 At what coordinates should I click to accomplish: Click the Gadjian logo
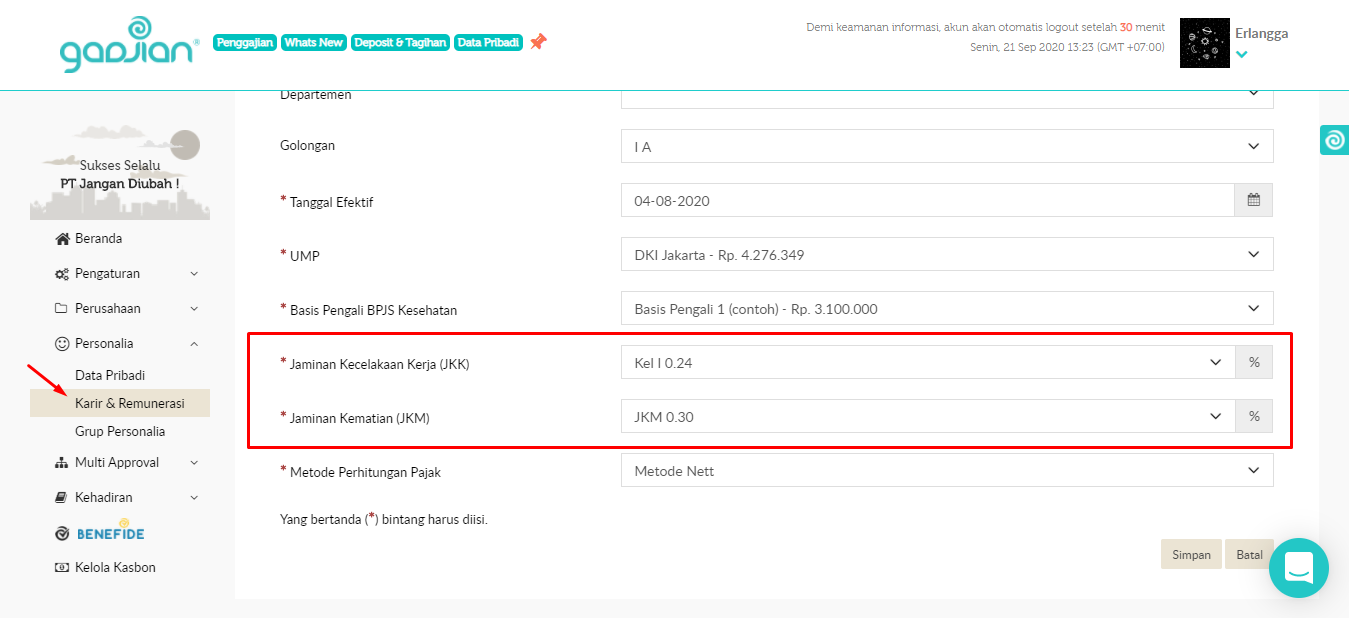[130, 45]
